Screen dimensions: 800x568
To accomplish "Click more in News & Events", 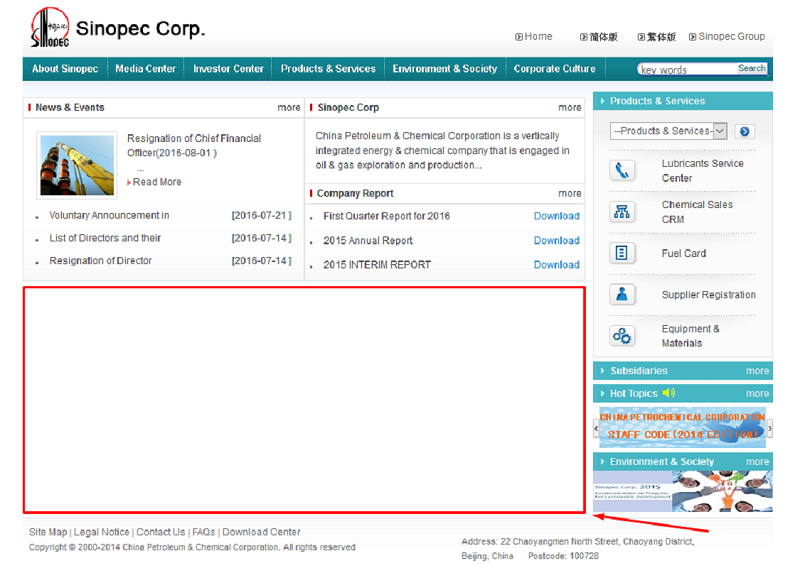I will (289, 108).
